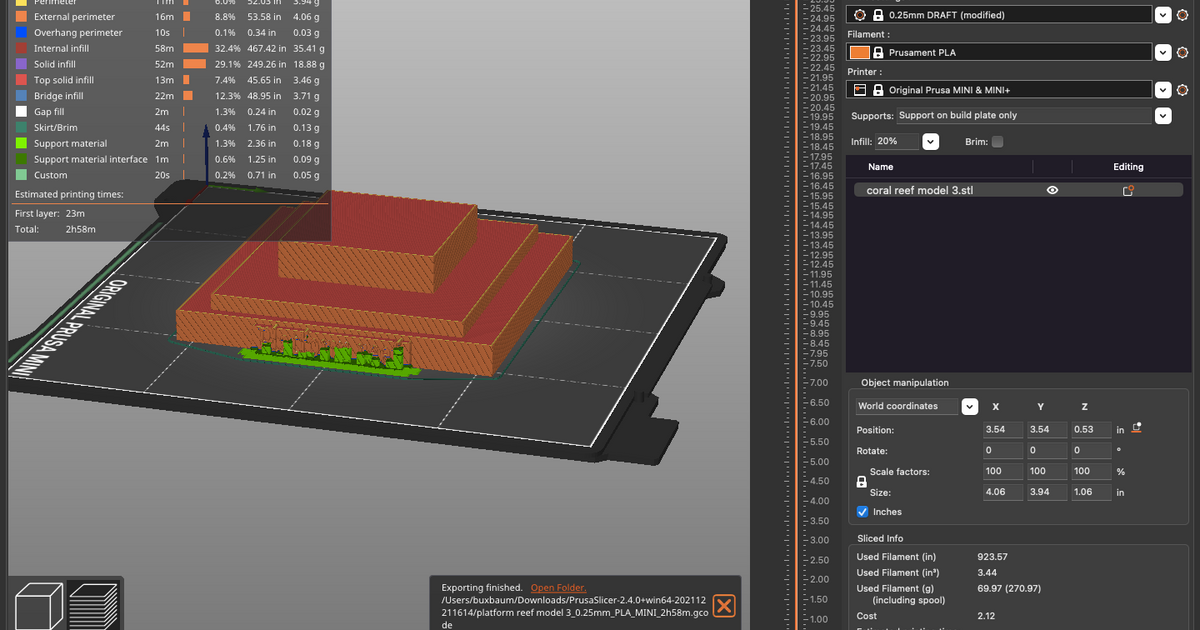Click the circular preset icon before 0.25mm DRAFT
Screen dimensions: 1200x630
(858, 14)
